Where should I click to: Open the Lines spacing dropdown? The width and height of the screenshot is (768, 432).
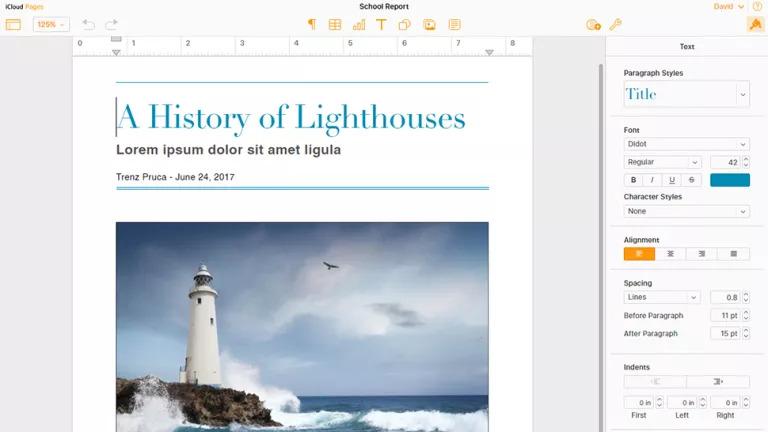point(662,297)
